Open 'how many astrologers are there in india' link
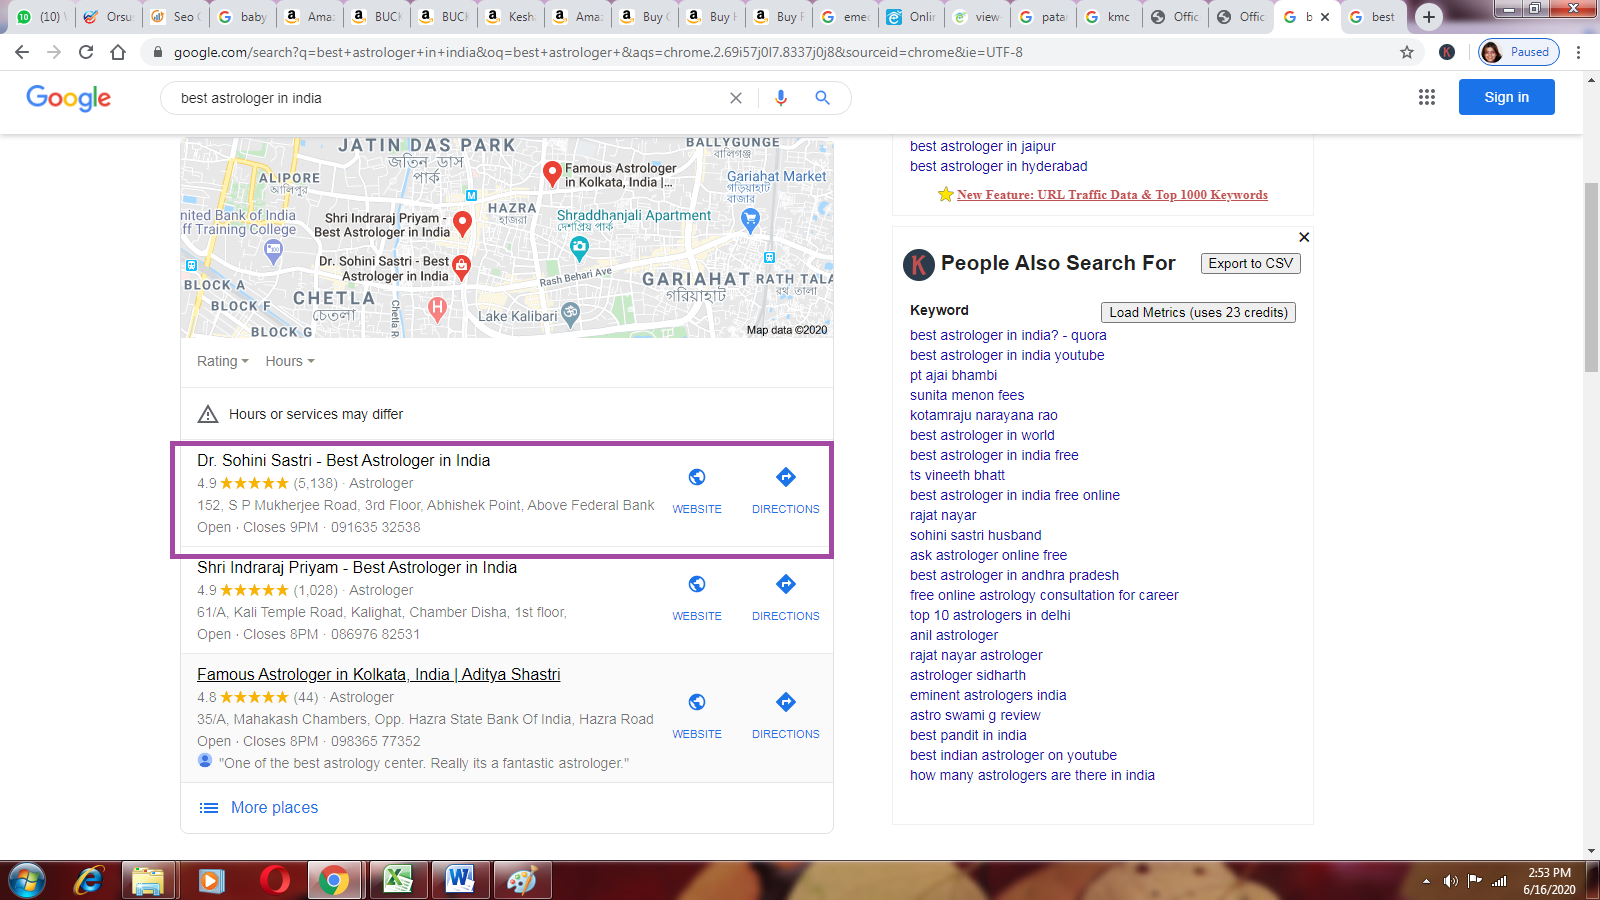1600x900 pixels. 1032,775
